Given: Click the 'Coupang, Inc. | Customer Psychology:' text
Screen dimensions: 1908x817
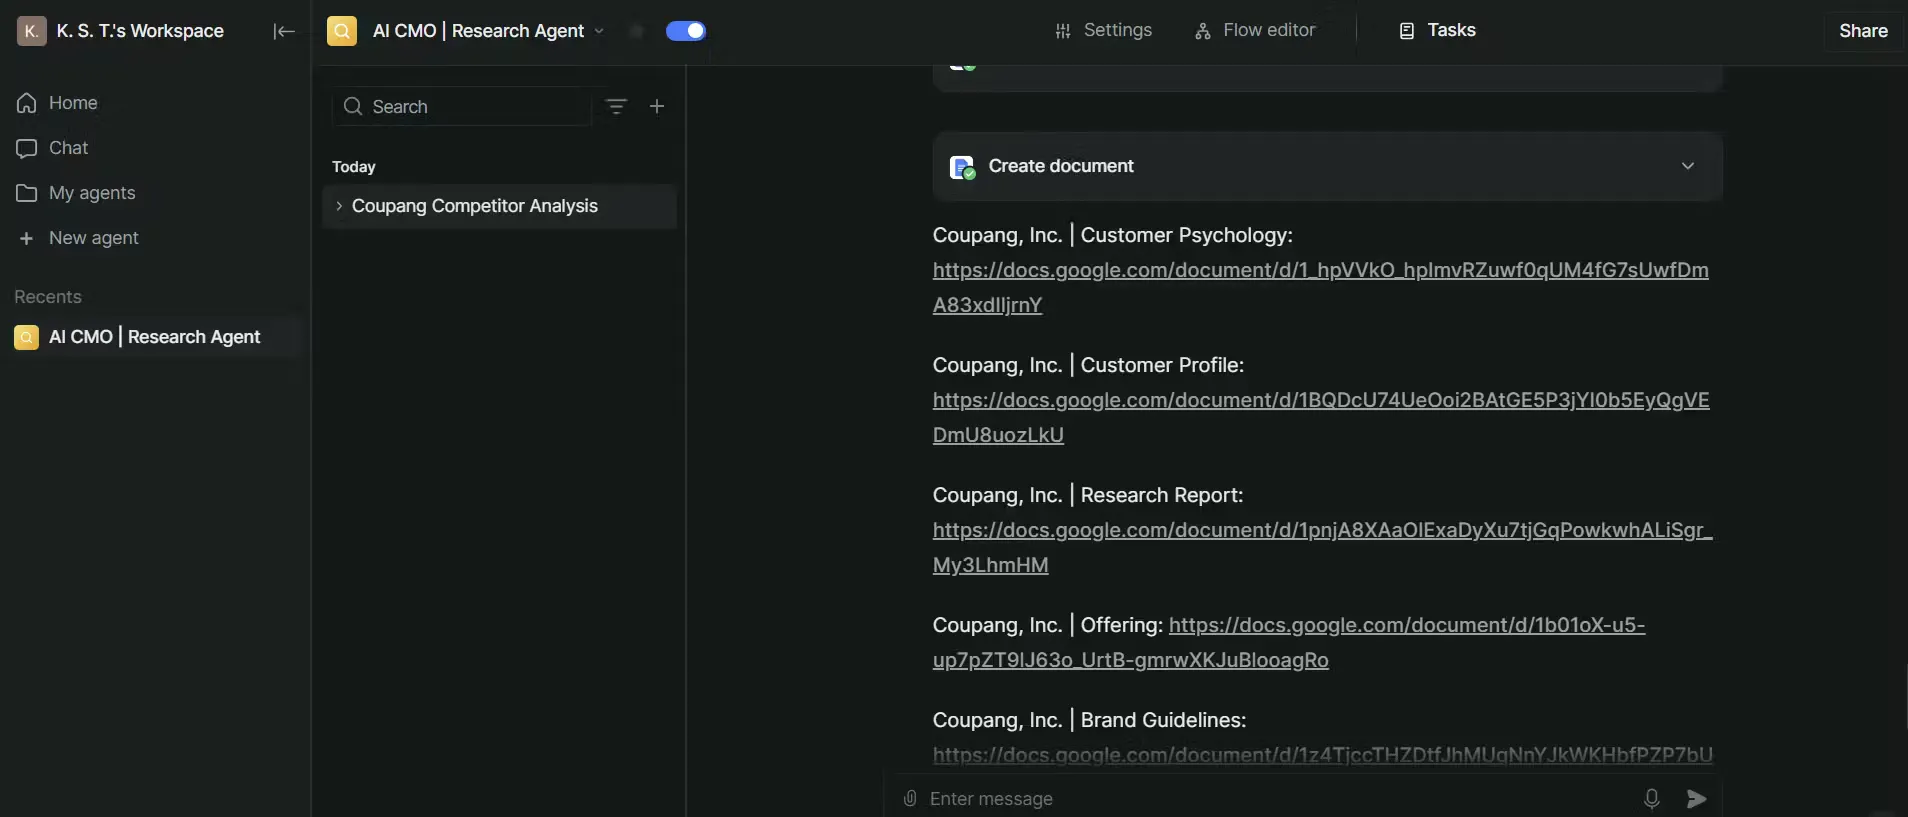Looking at the screenshot, I should click(x=1112, y=235).
